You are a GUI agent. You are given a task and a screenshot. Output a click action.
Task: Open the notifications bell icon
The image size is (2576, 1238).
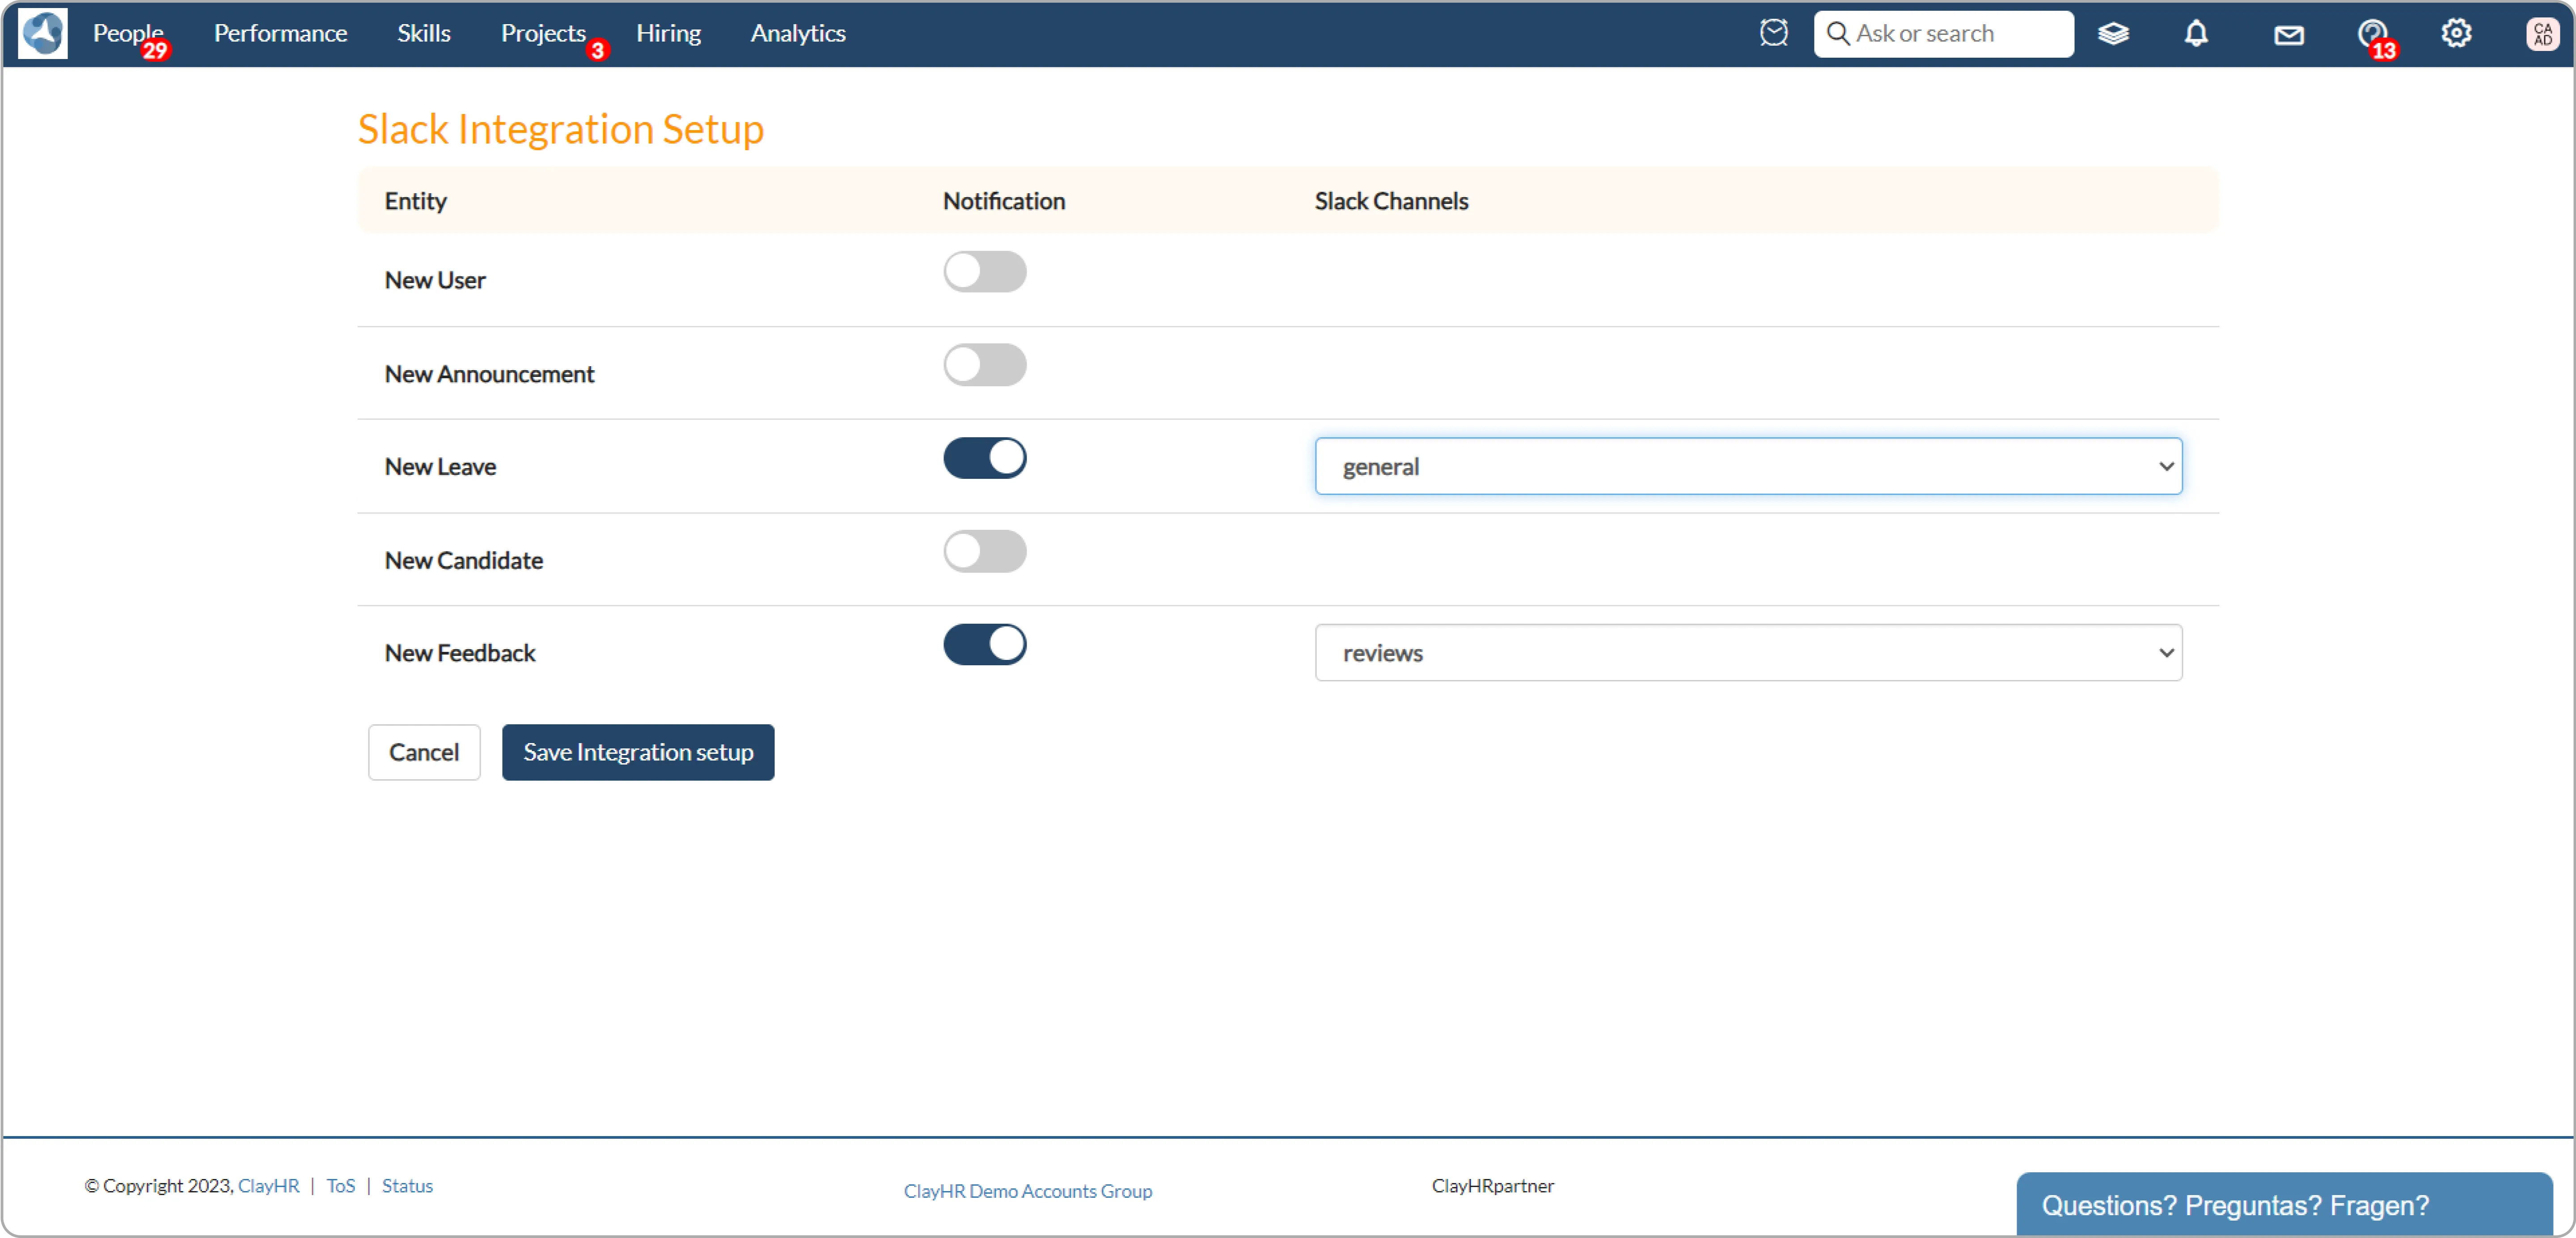pyautogui.click(x=2195, y=34)
